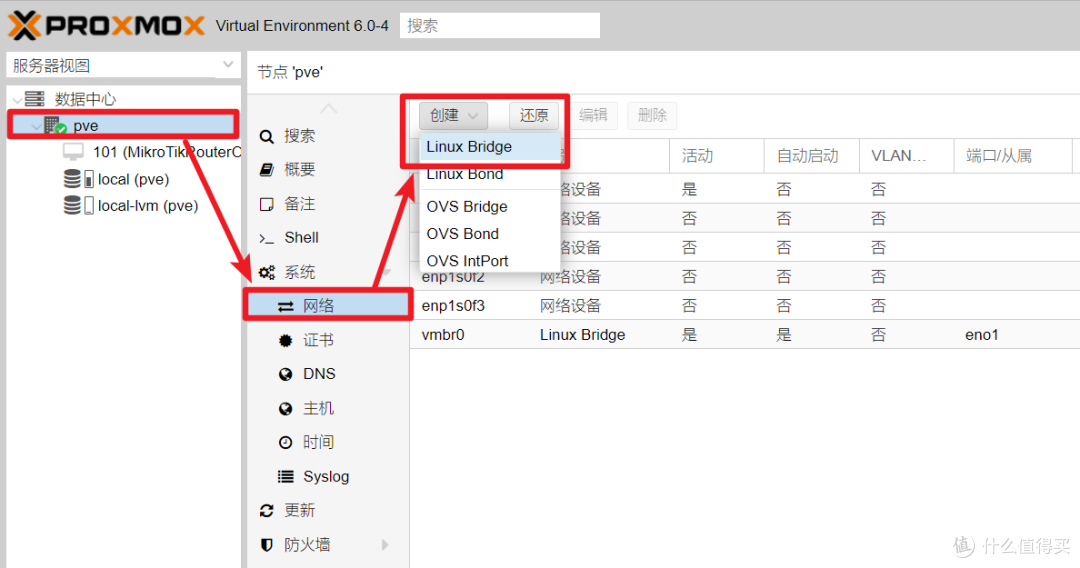This screenshot has height=568, width=1080.
Task: Click the datacenter server icon
Action: [x=34, y=98]
